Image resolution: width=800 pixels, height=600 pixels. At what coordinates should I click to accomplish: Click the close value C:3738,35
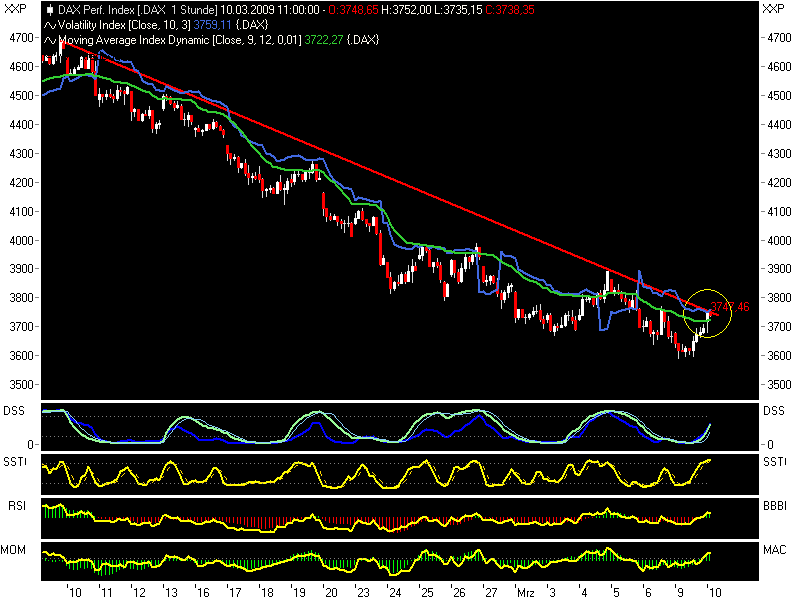click(x=510, y=10)
